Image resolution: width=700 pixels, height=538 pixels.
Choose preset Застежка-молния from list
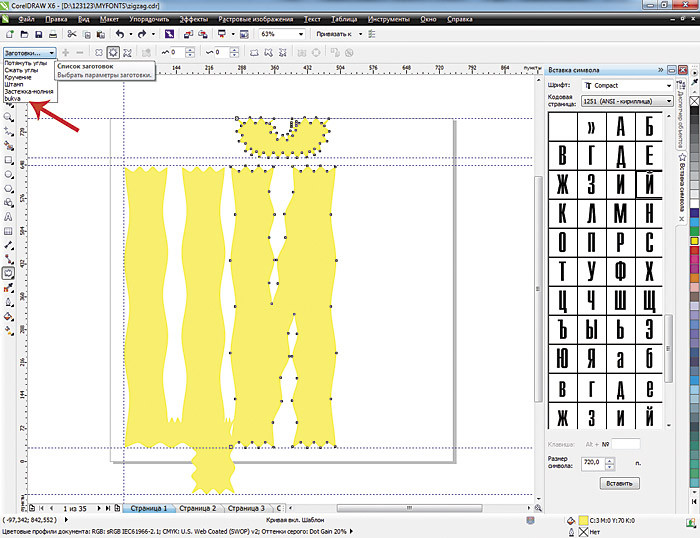(29, 92)
